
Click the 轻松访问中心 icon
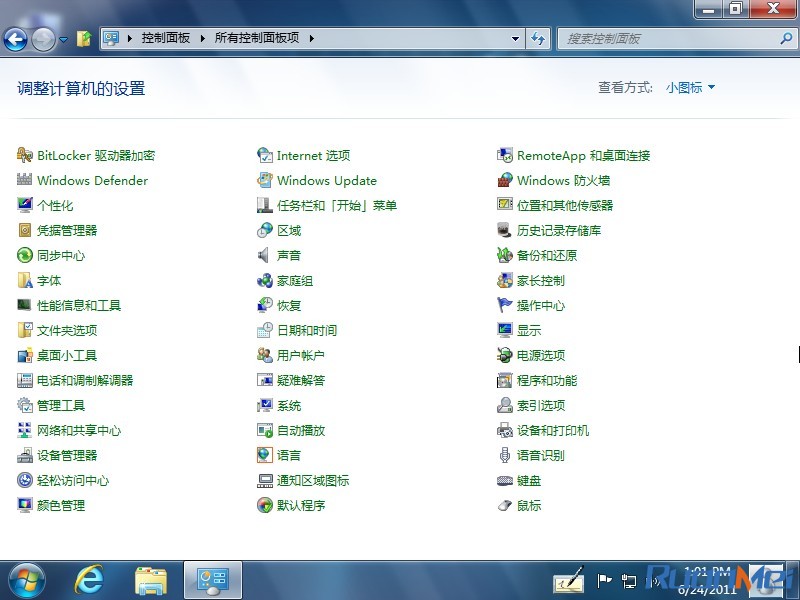(x=24, y=480)
